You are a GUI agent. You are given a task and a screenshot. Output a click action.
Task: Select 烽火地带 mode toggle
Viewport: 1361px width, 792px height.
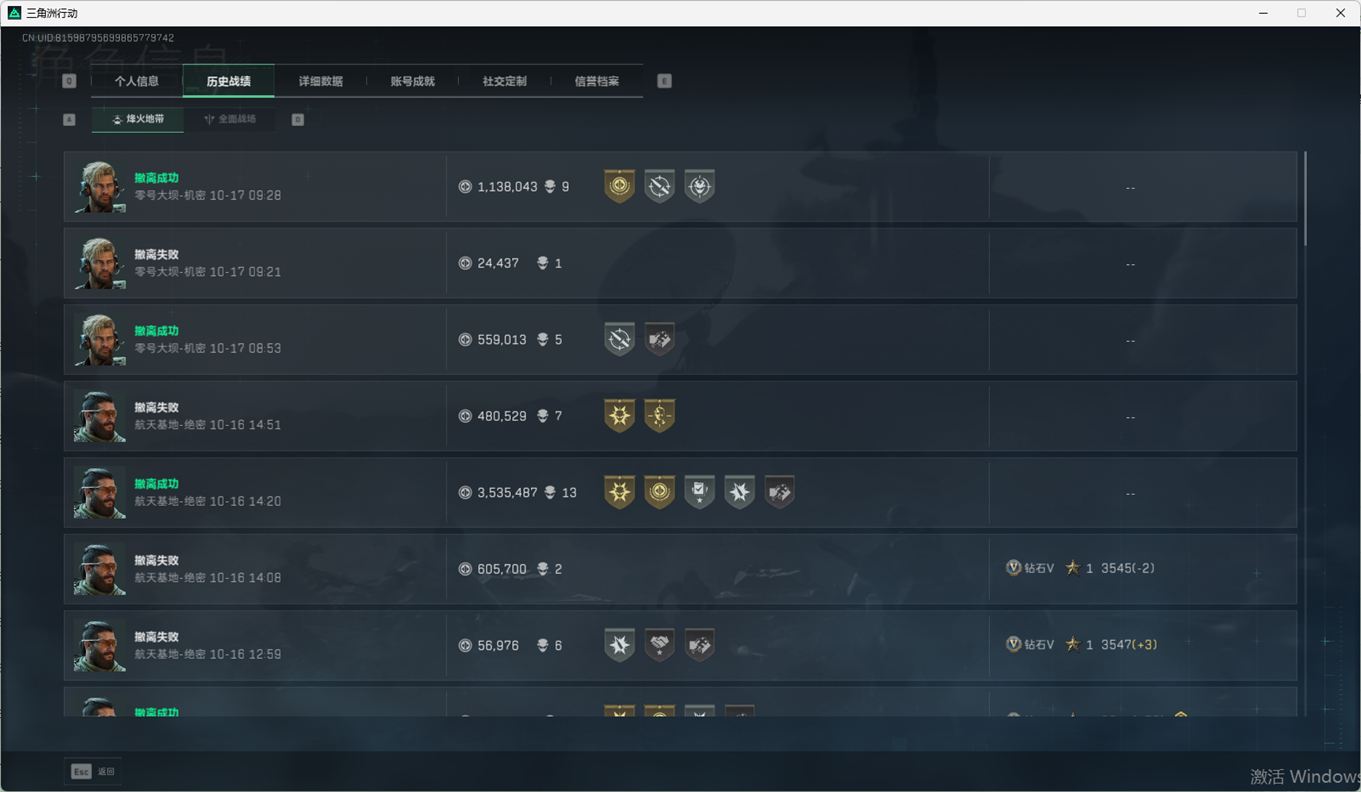[x=138, y=119]
